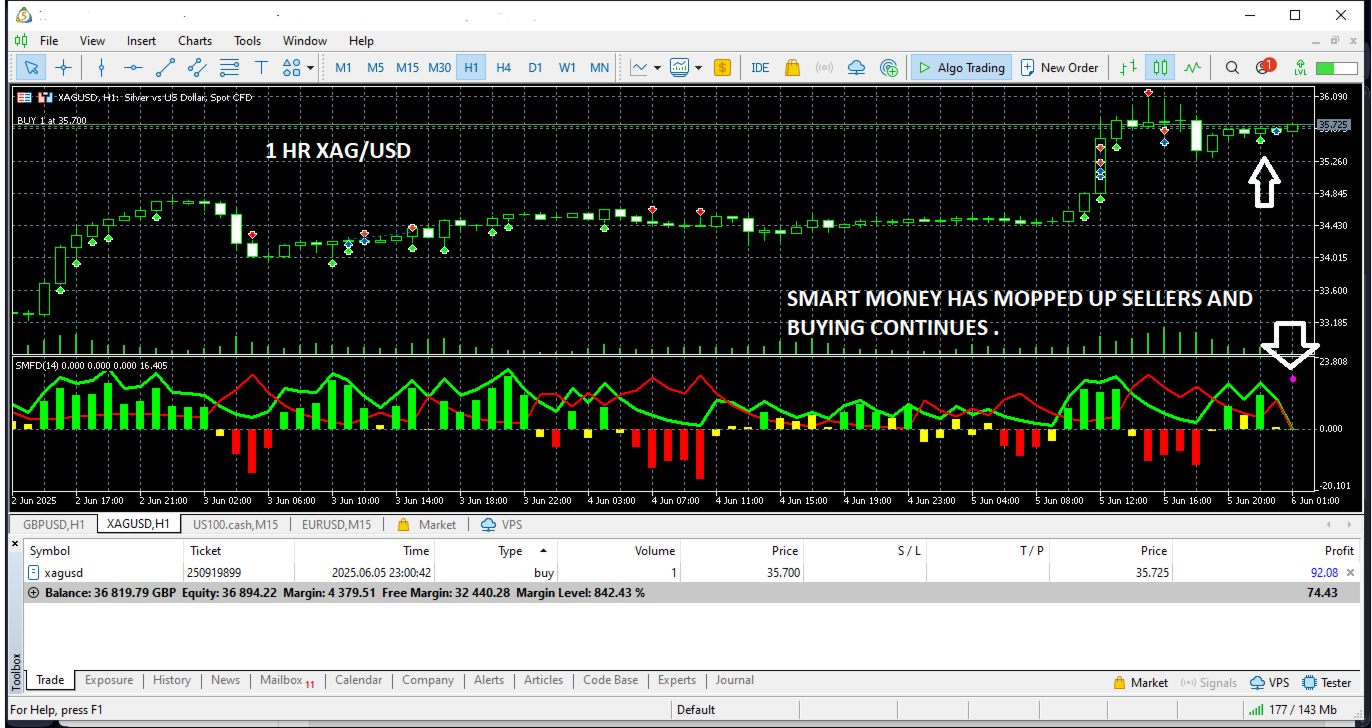1372x728 pixels.
Task: Open the Help menu
Action: [x=361, y=41]
